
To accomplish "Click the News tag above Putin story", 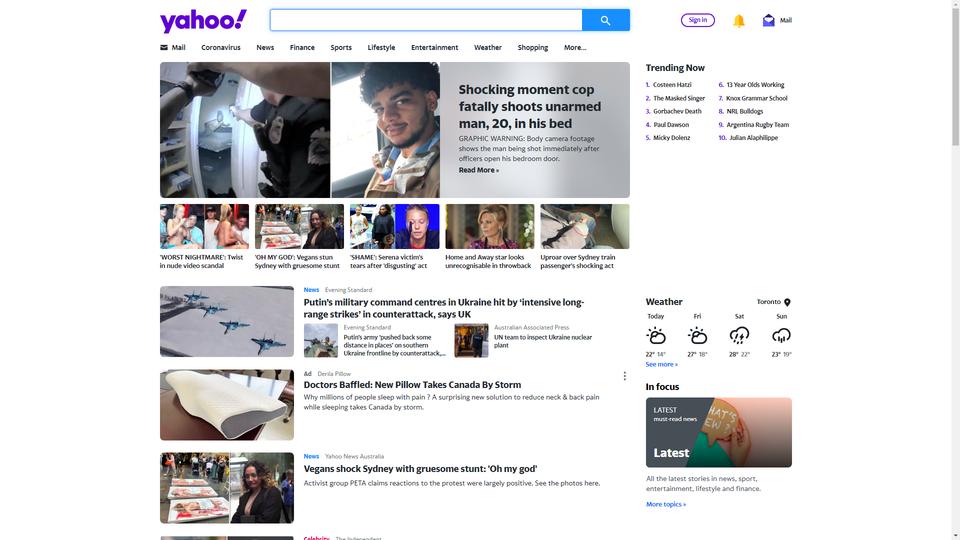I will pos(311,290).
